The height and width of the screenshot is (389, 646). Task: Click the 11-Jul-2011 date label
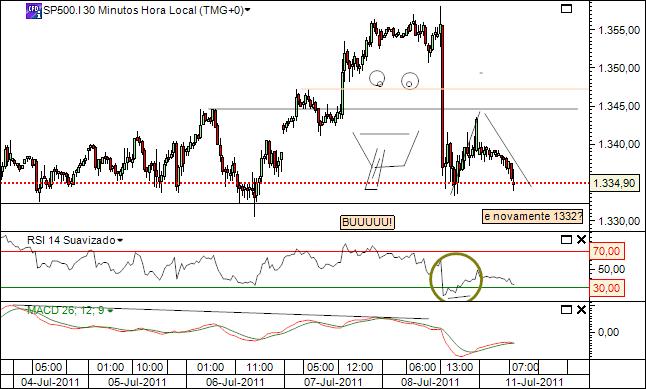534,382
